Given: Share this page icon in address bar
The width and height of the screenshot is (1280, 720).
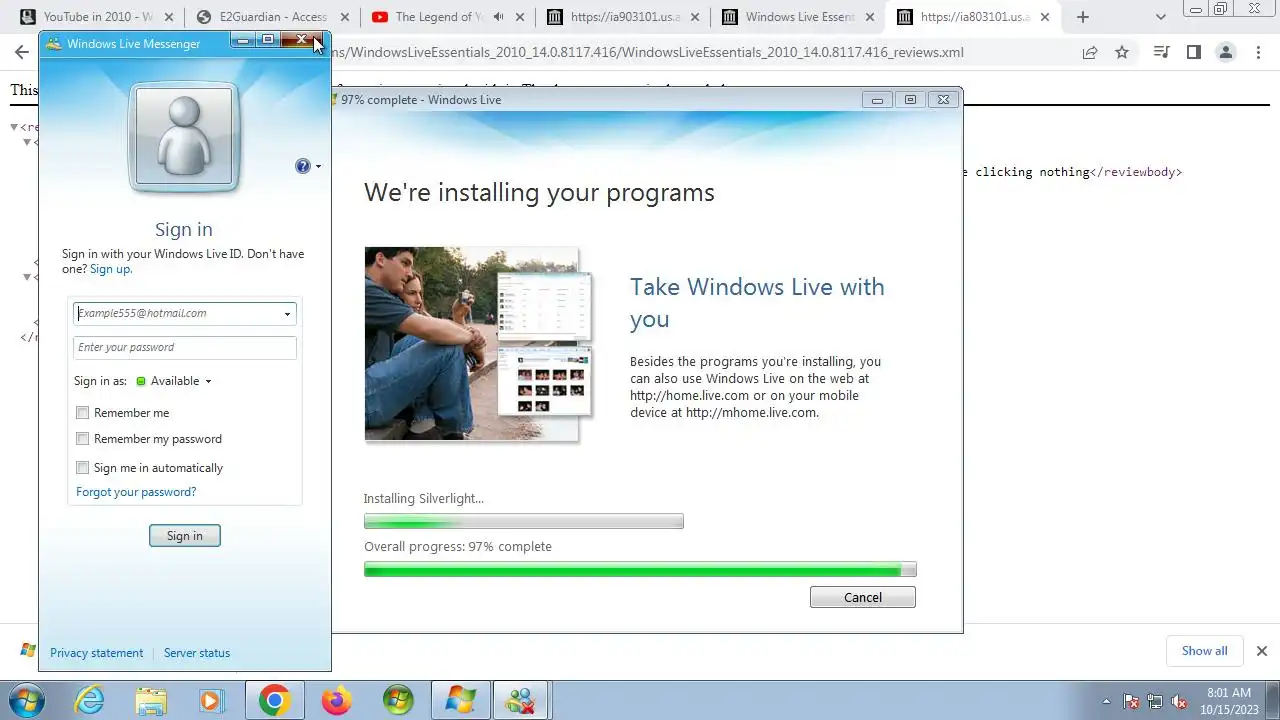Looking at the screenshot, I should point(1090,52).
